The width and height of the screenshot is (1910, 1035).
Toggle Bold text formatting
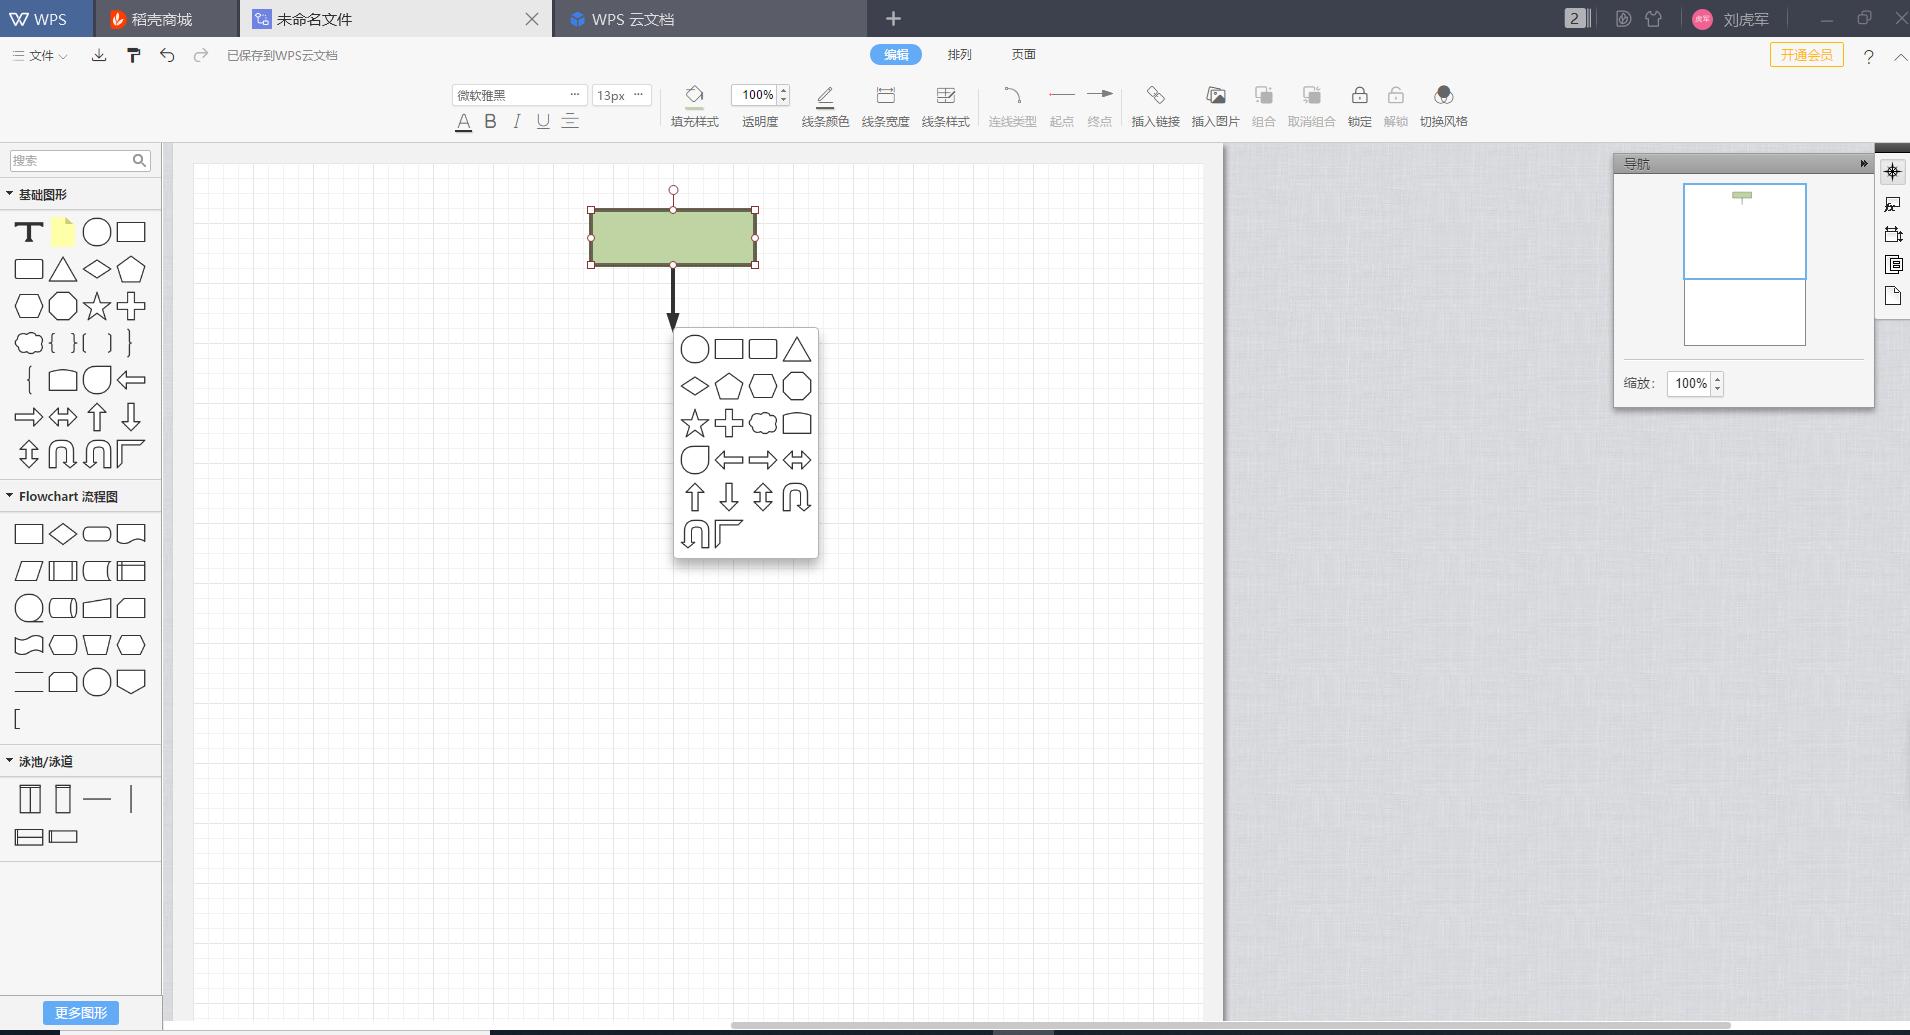490,122
